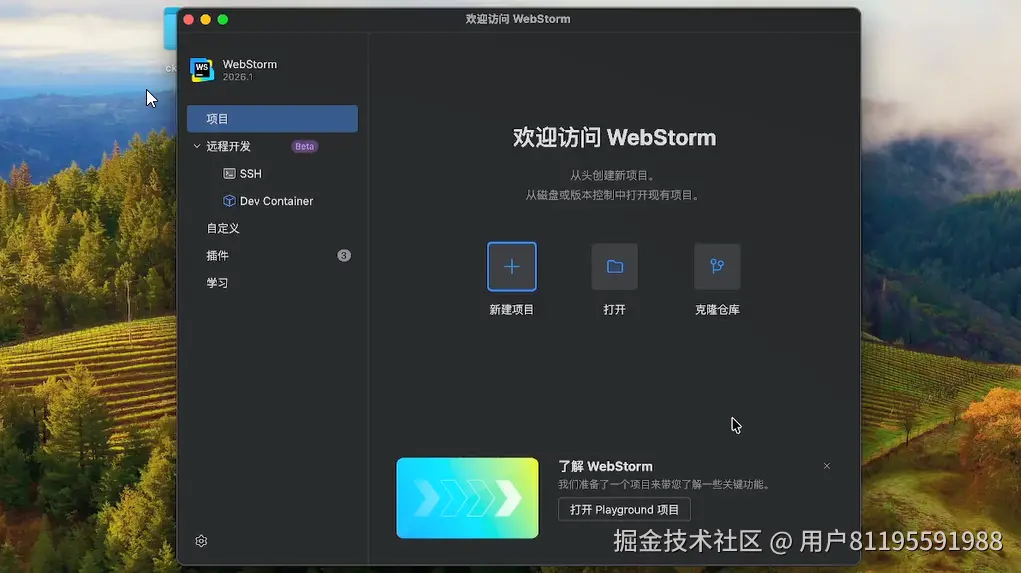The width and height of the screenshot is (1021, 573).
Task: Click the 新建项目 label
Action: [x=512, y=309]
